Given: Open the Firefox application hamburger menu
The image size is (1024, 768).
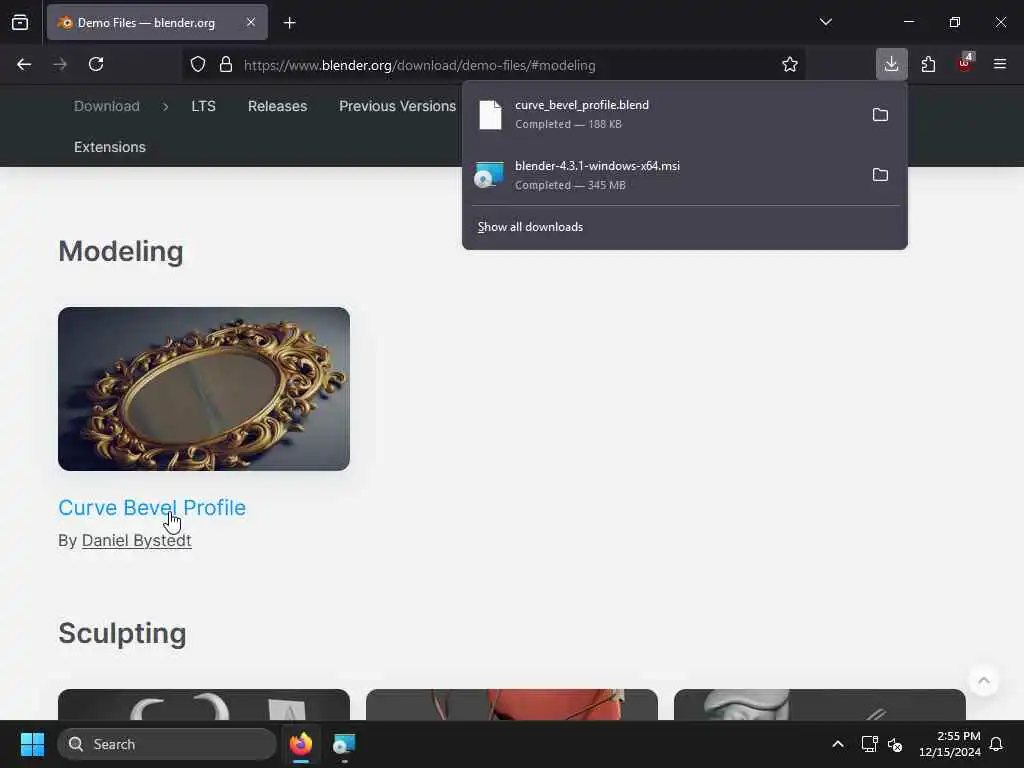Looking at the screenshot, I should [1000, 64].
